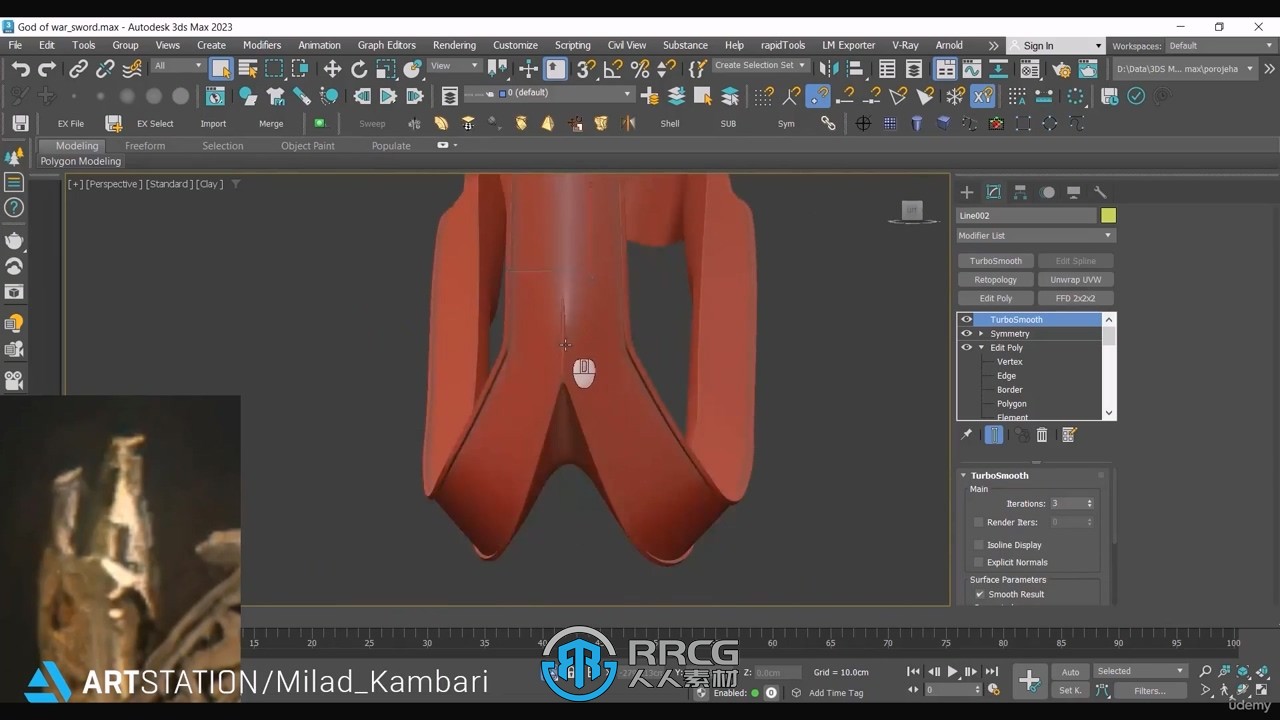The height and width of the screenshot is (720, 1280).
Task: Click the floppy disk save icon
Action: click(x=20, y=123)
